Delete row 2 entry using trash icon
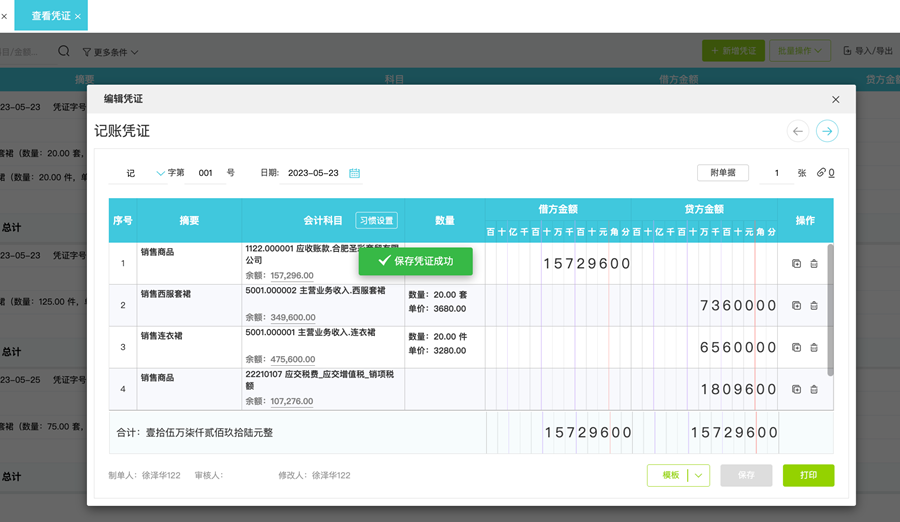 pyautogui.click(x=814, y=305)
